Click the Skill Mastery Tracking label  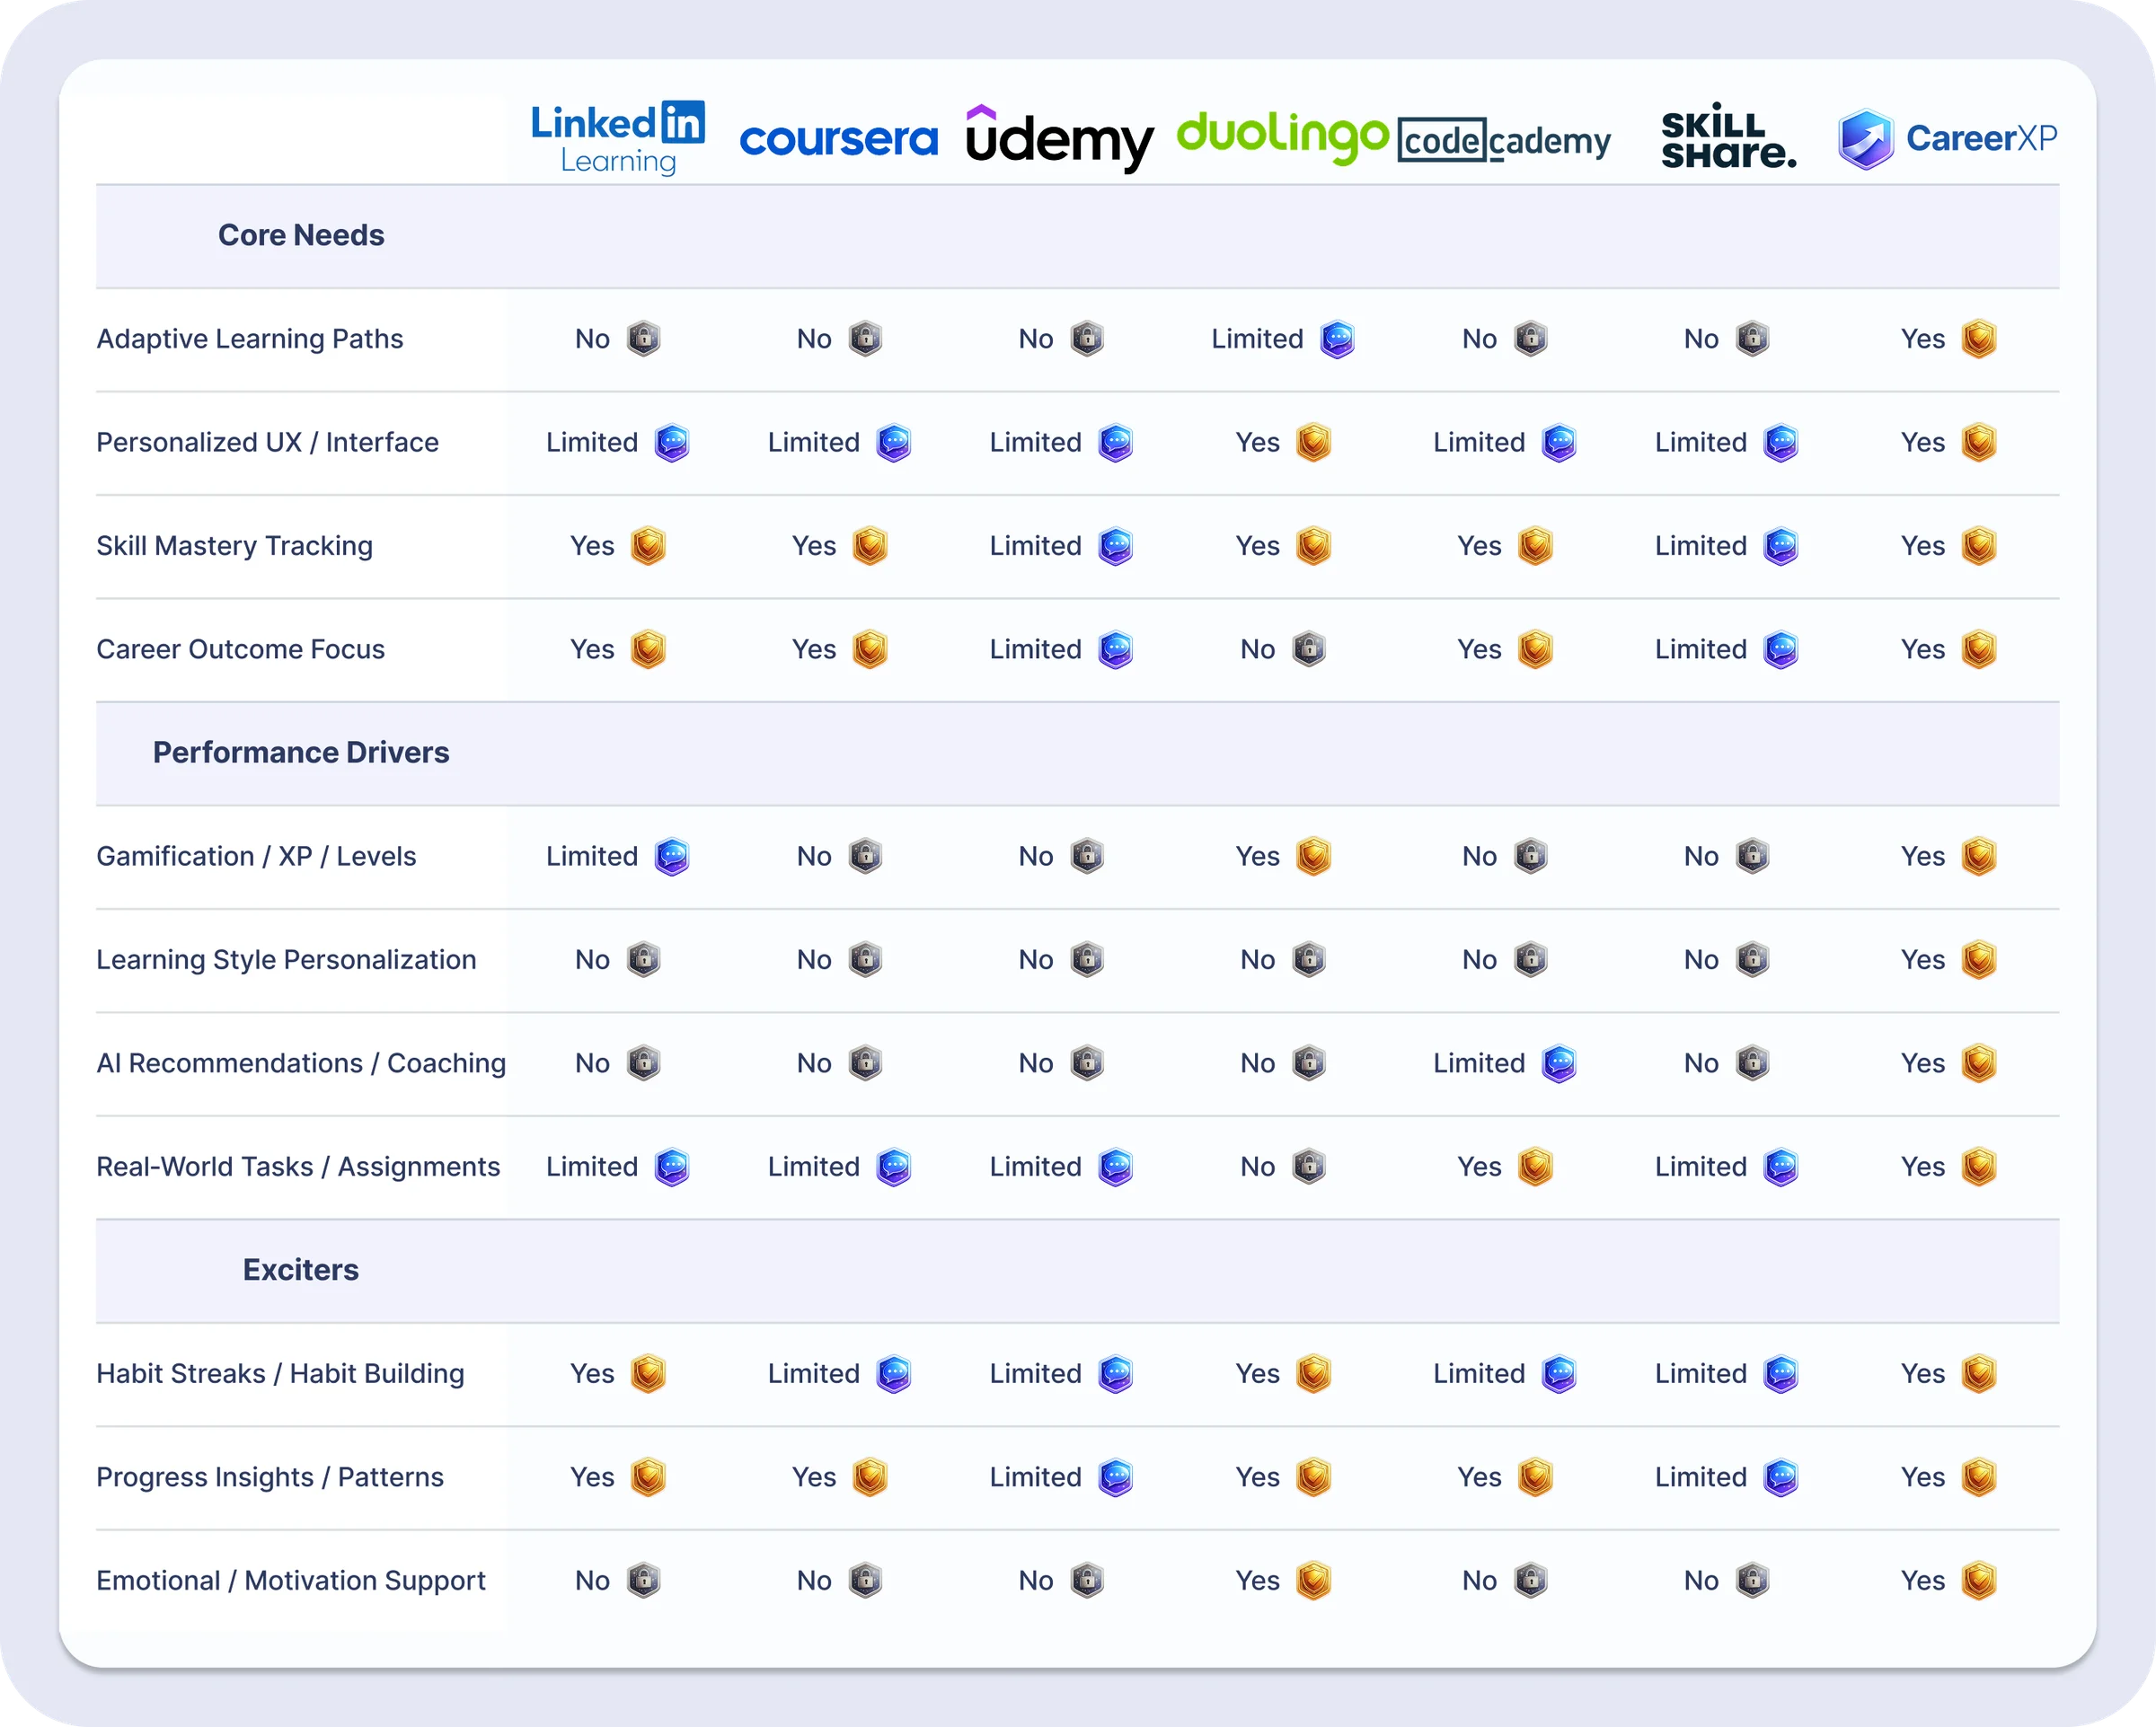pos(234,546)
